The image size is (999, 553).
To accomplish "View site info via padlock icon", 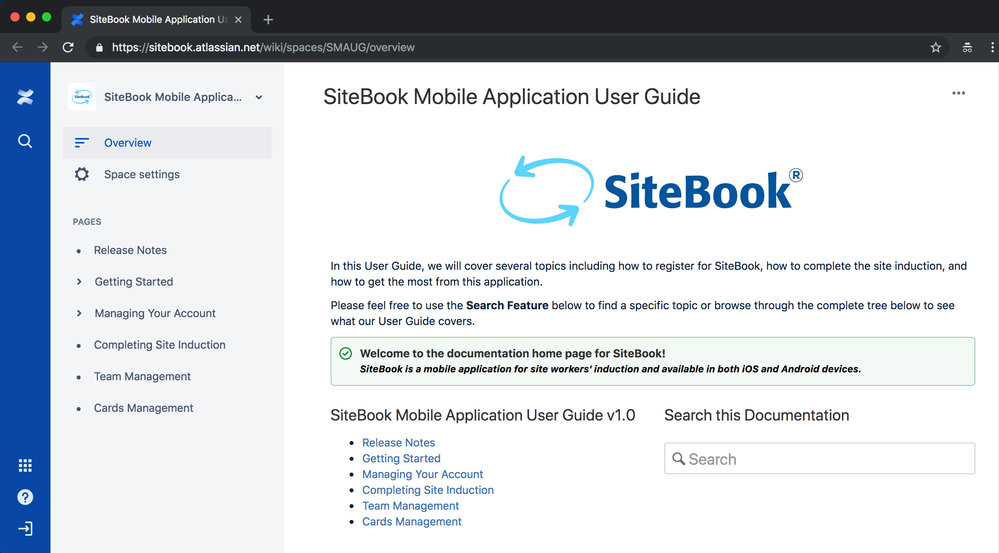I will click(x=99, y=47).
